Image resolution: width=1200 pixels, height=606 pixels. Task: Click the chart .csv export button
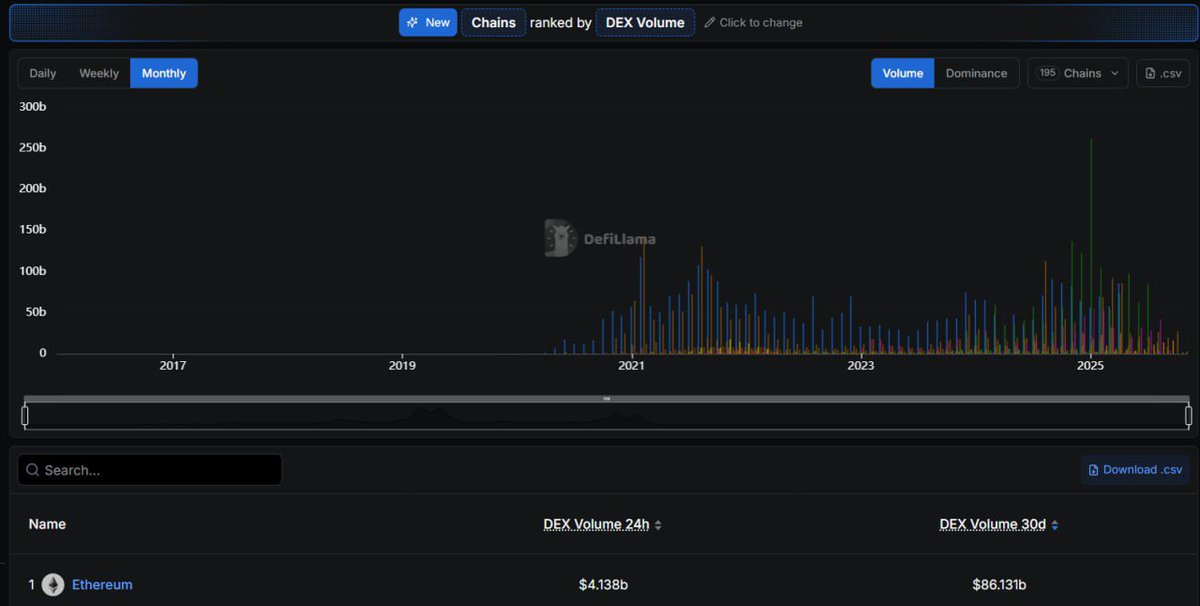(x=1163, y=73)
